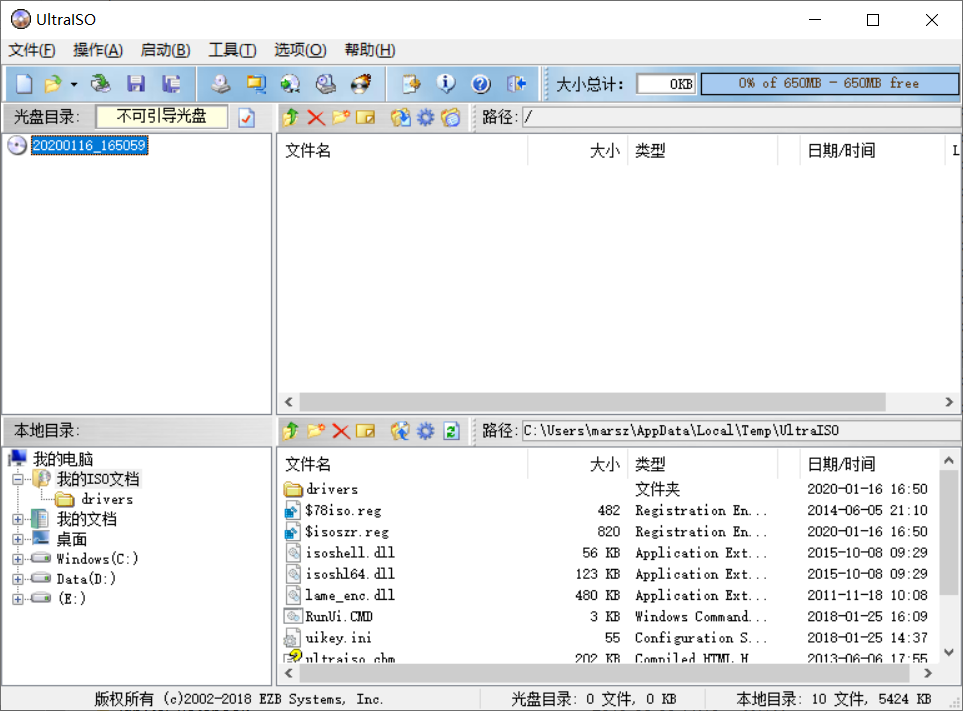Click the Up folder icon in disc pane toolbar
The image size is (963, 711).
click(290, 117)
